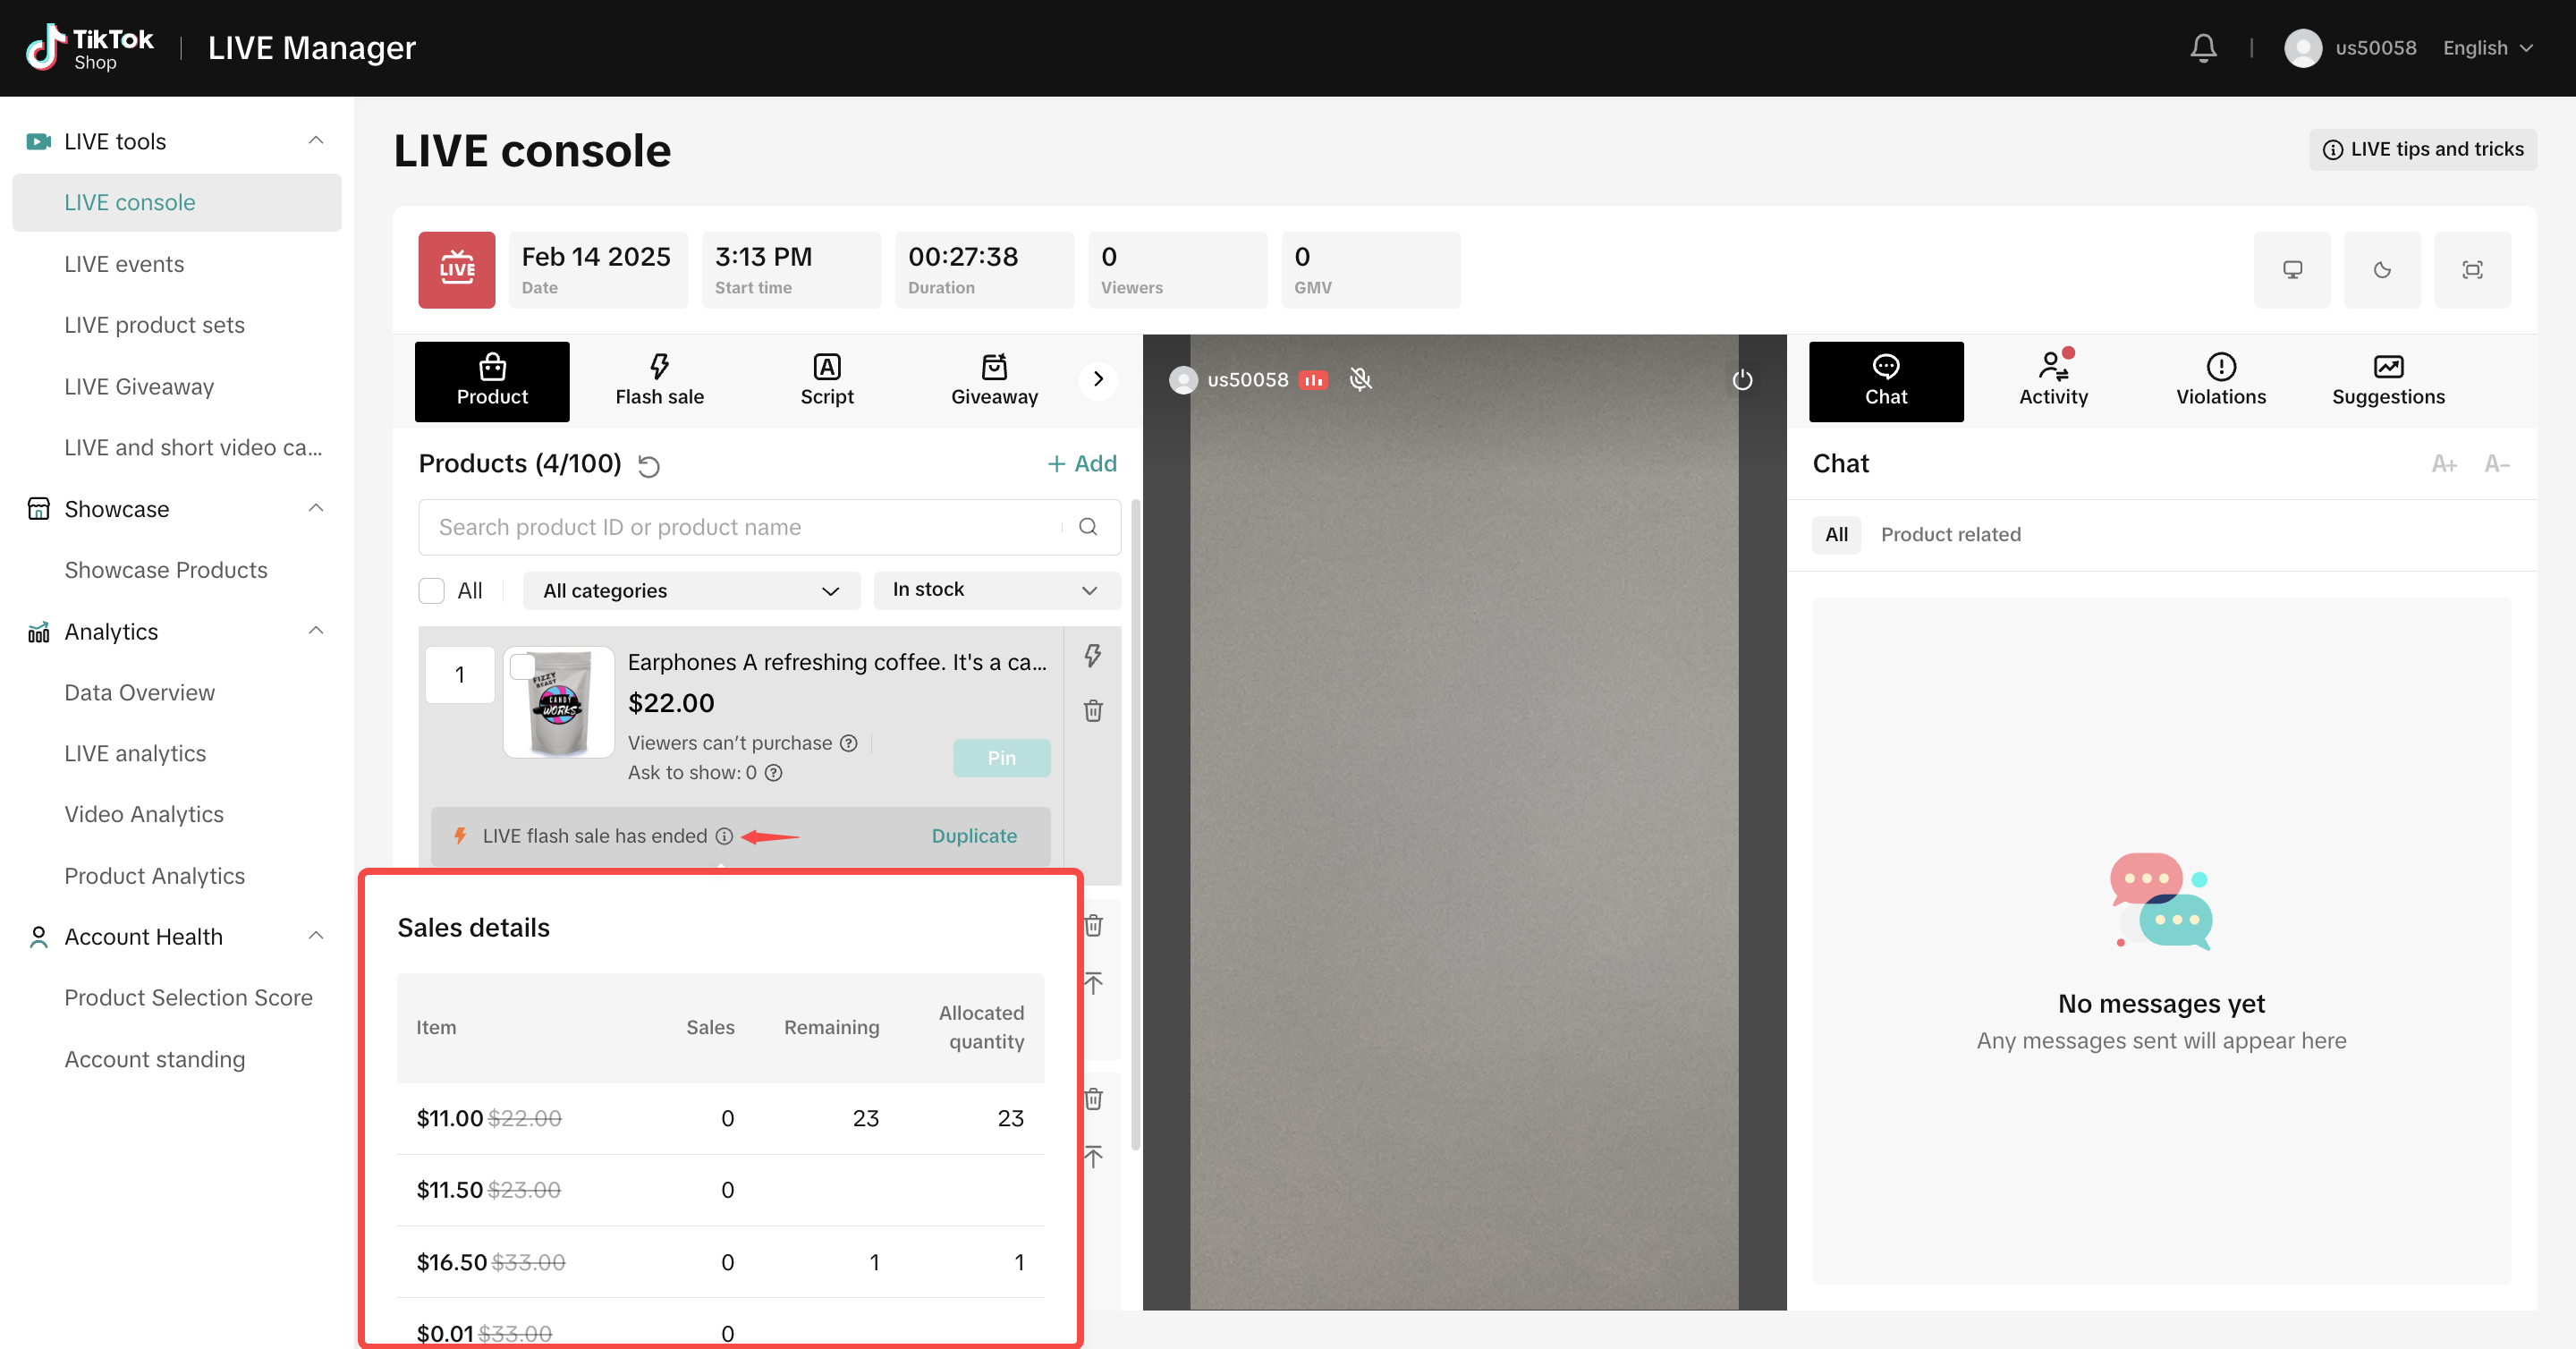Click the products refresh icon
2576x1349 pixels.
[649, 466]
